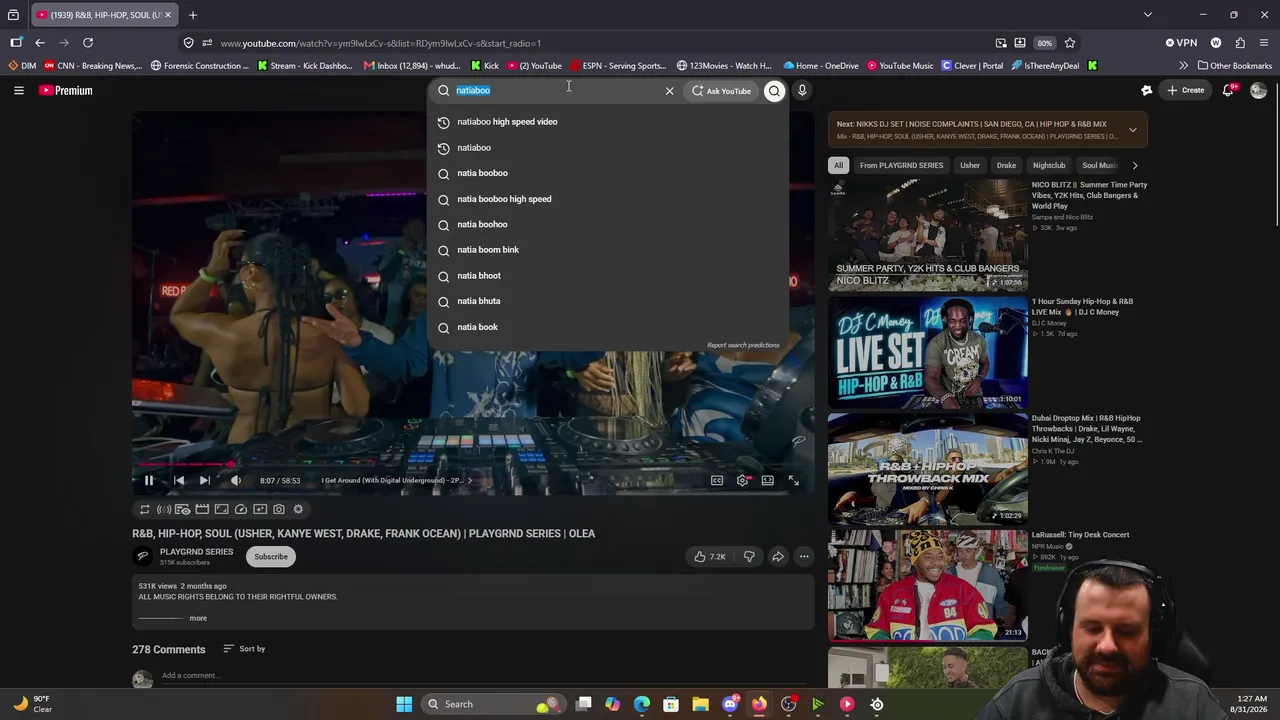Select suggestion 'natia boom bink'
Viewport: 1280px width, 720px height.
pyautogui.click(x=608, y=250)
